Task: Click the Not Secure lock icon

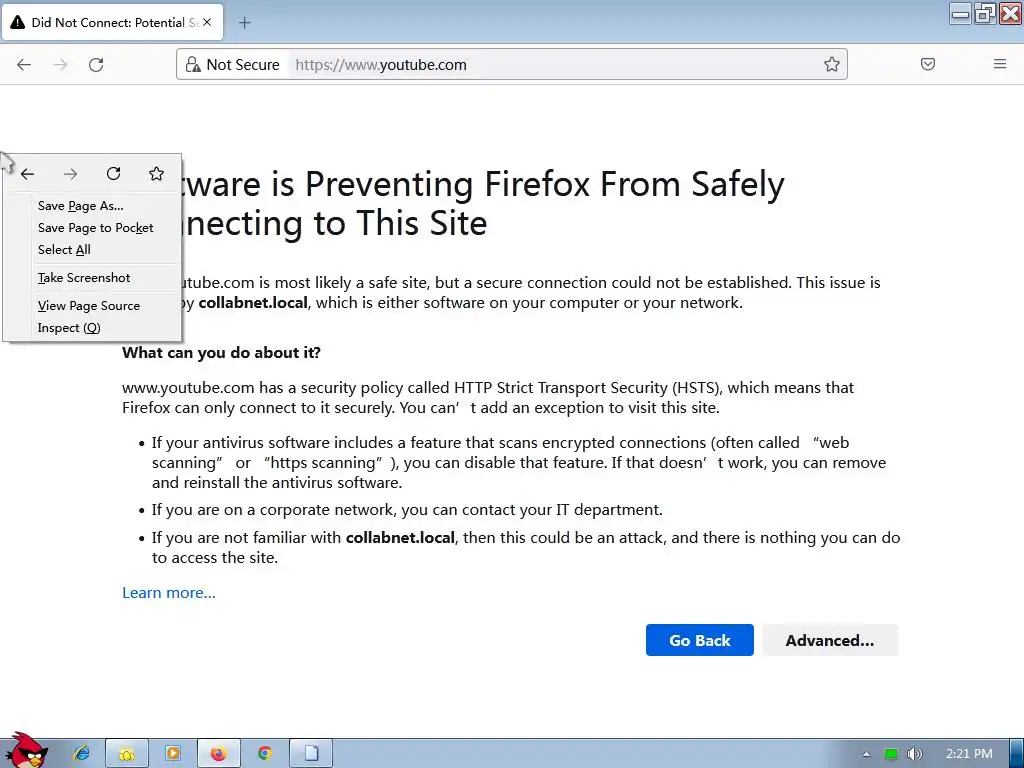Action: (x=193, y=65)
